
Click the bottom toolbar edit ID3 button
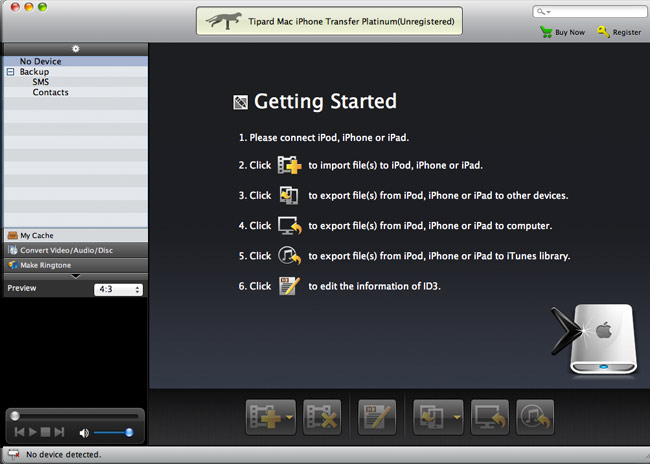[377, 417]
